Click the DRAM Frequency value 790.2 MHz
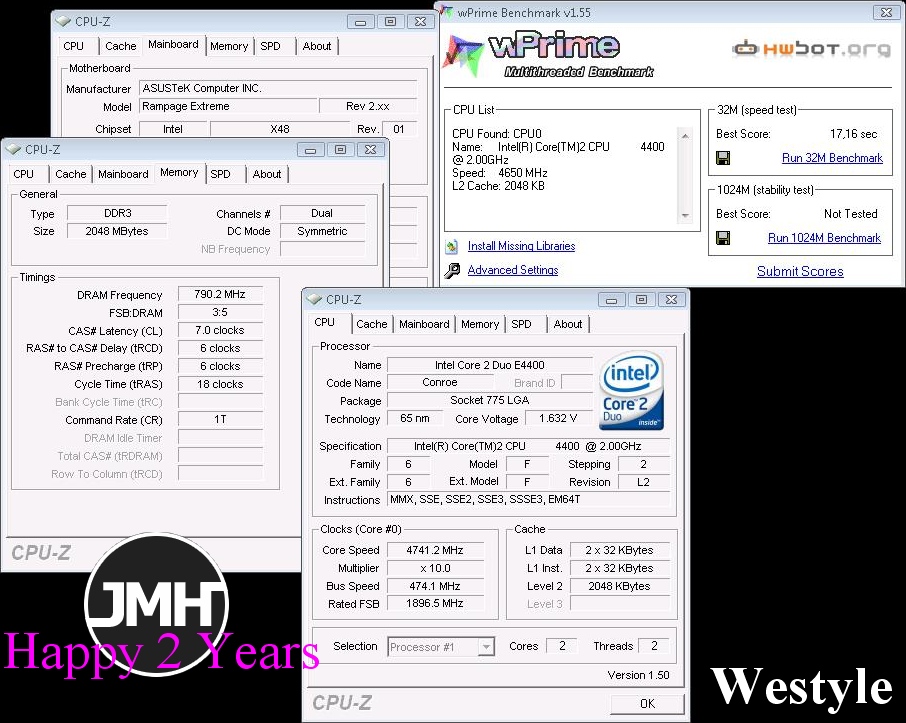This screenshot has width=906, height=723. (x=220, y=294)
